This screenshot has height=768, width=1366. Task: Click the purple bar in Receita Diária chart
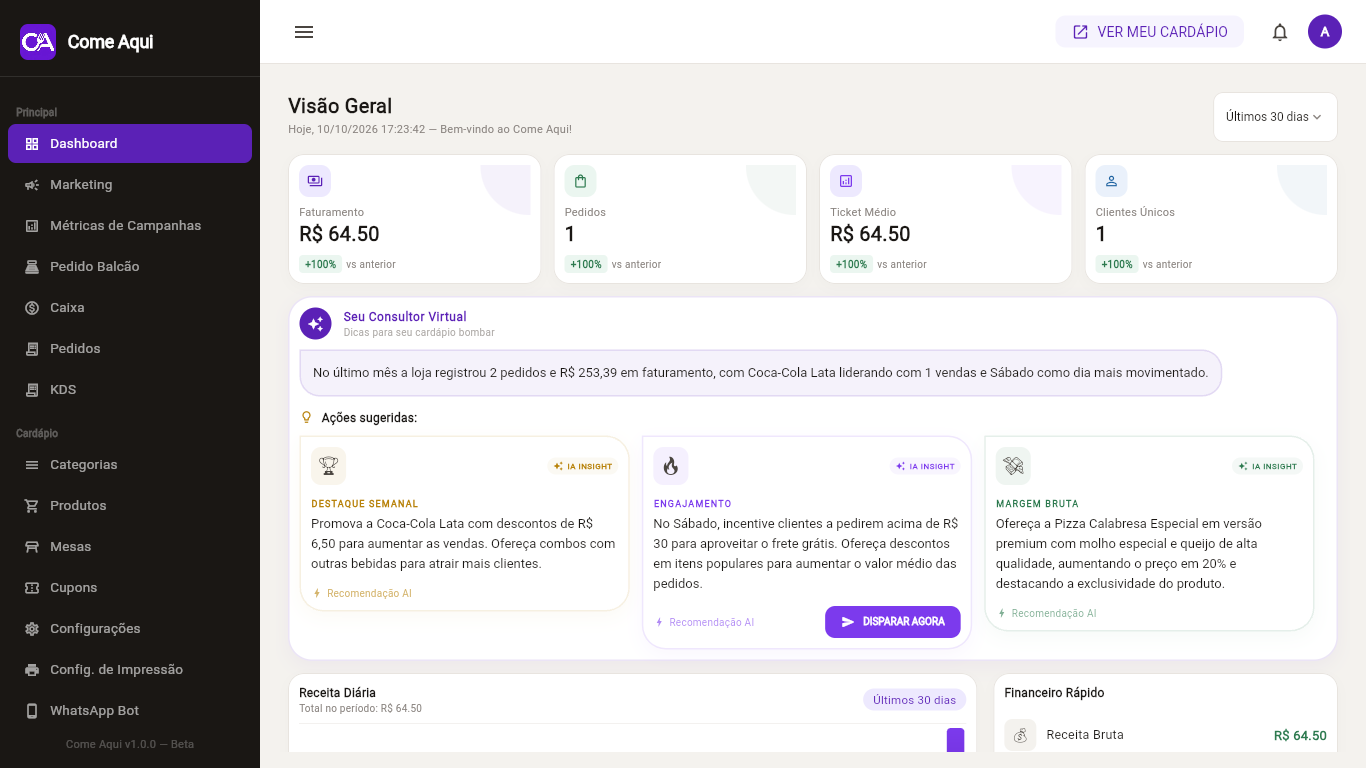click(955, 740)
